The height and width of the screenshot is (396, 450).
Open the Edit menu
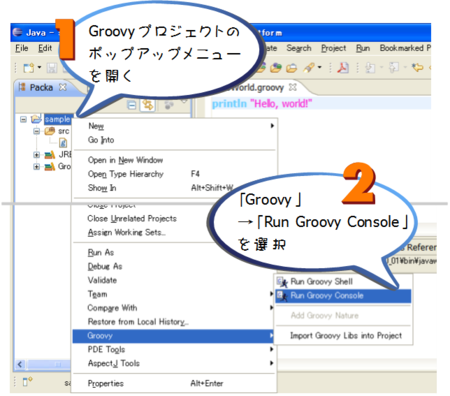(x=45, y=48)
